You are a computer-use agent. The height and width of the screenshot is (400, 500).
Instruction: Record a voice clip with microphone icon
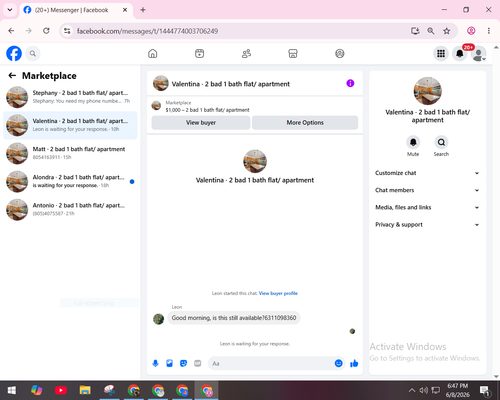tap(155, 363)
